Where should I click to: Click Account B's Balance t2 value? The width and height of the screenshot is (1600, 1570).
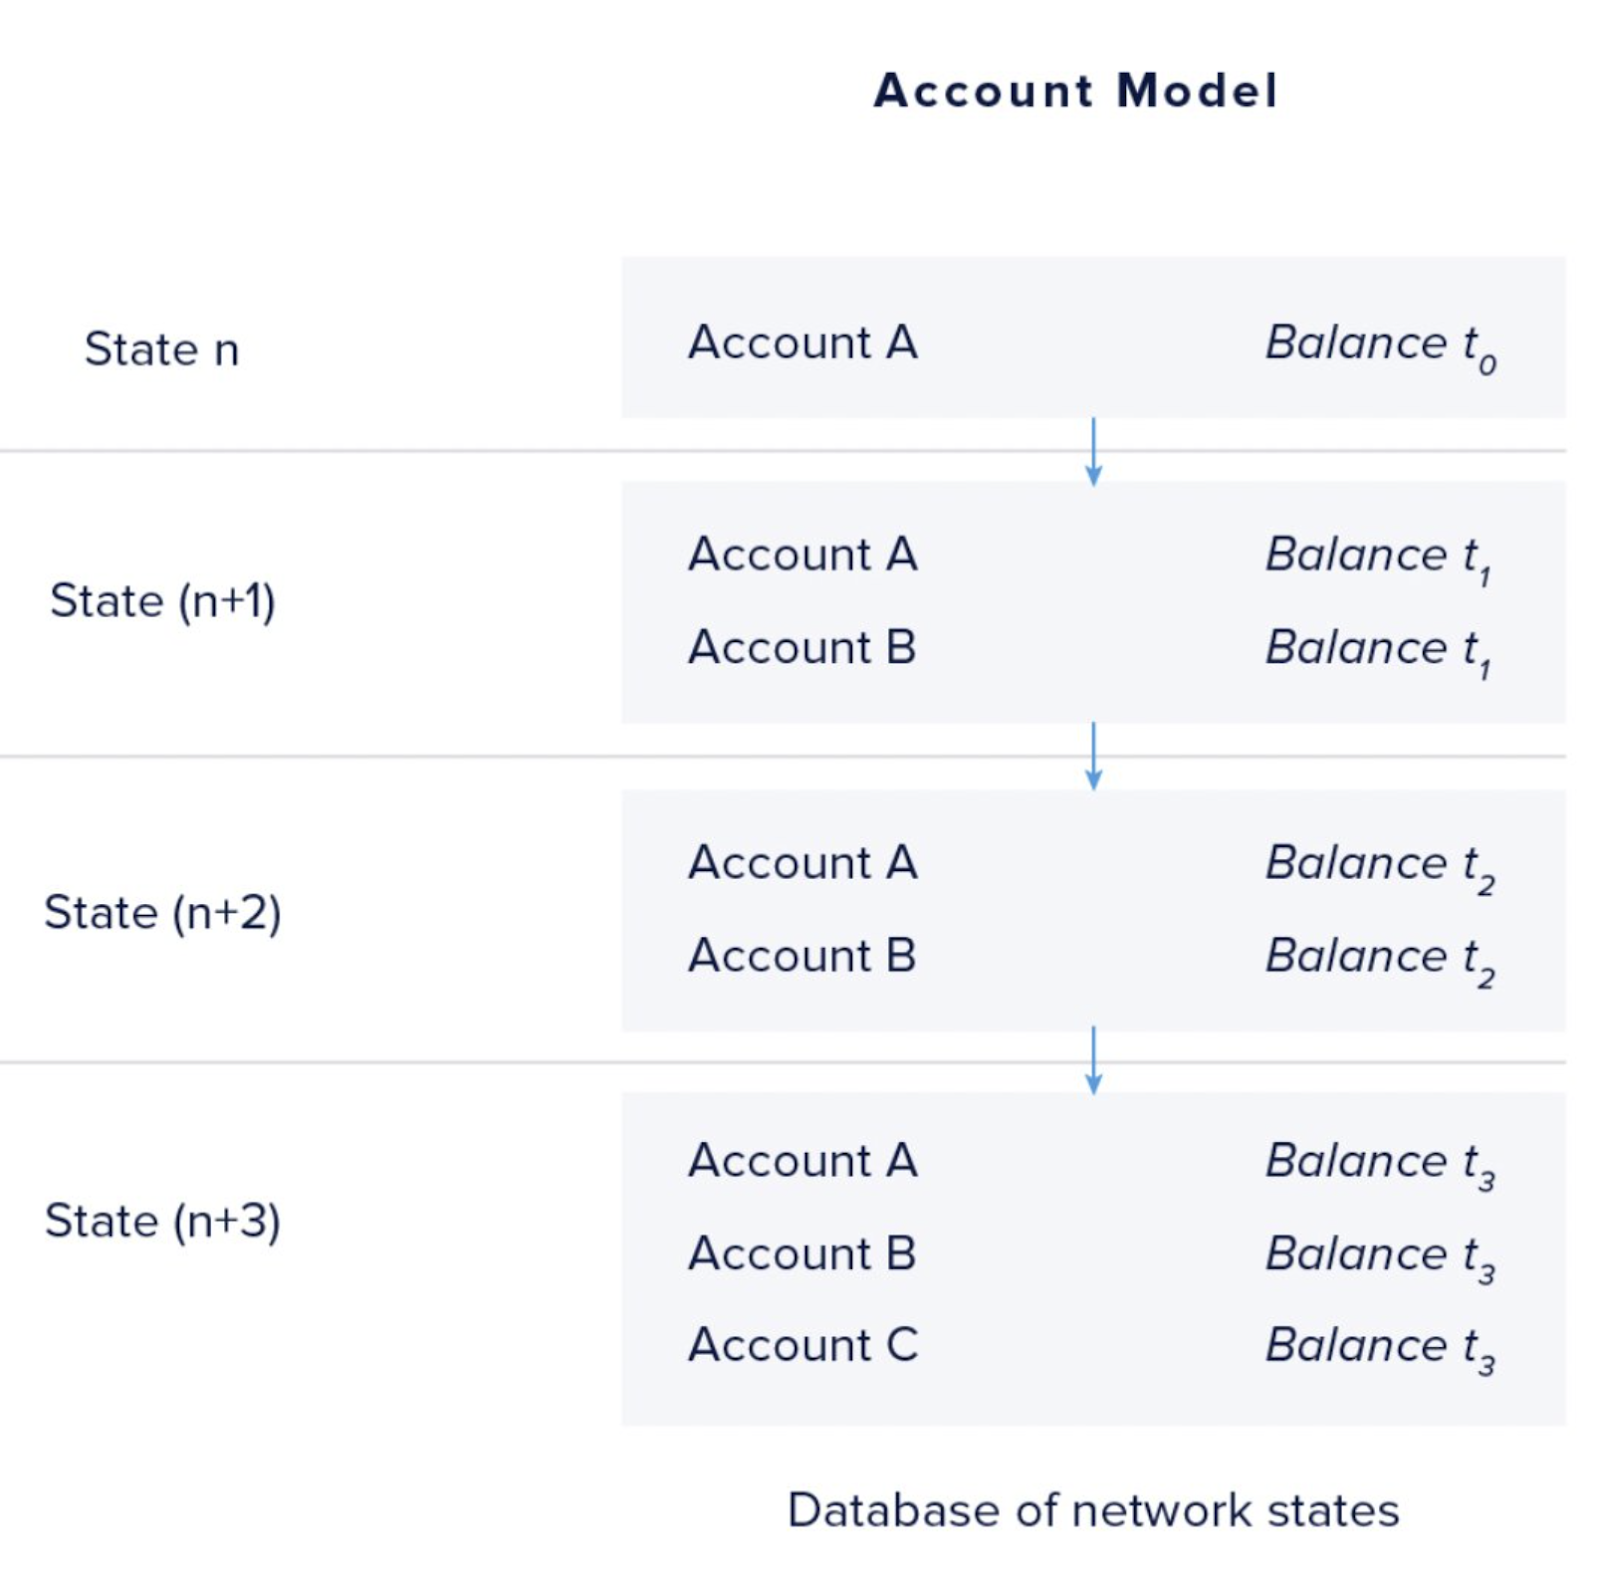[x=1380, y=958]
